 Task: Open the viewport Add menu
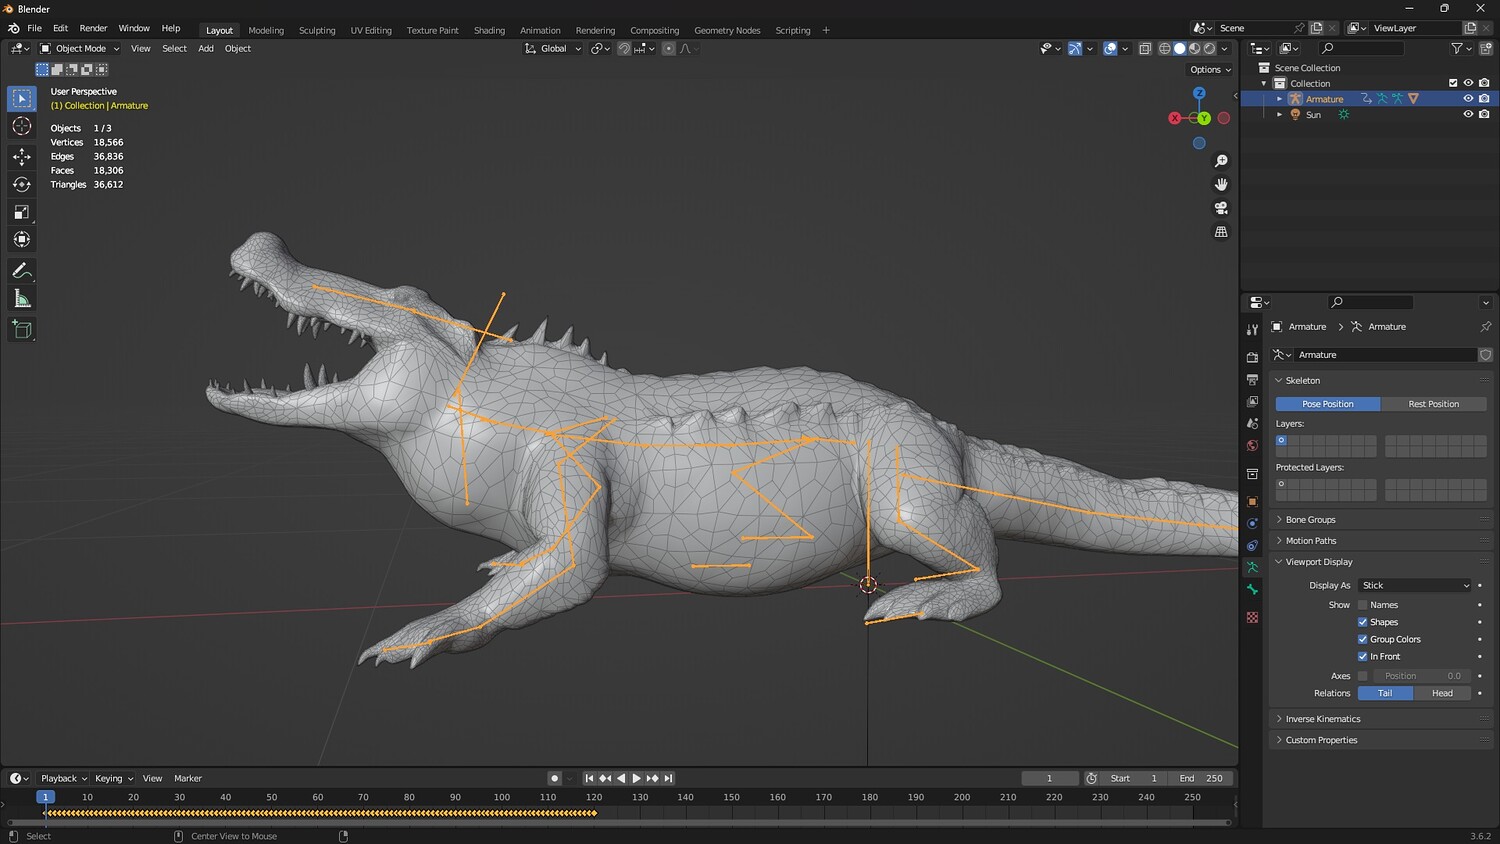tap(206, 48)
